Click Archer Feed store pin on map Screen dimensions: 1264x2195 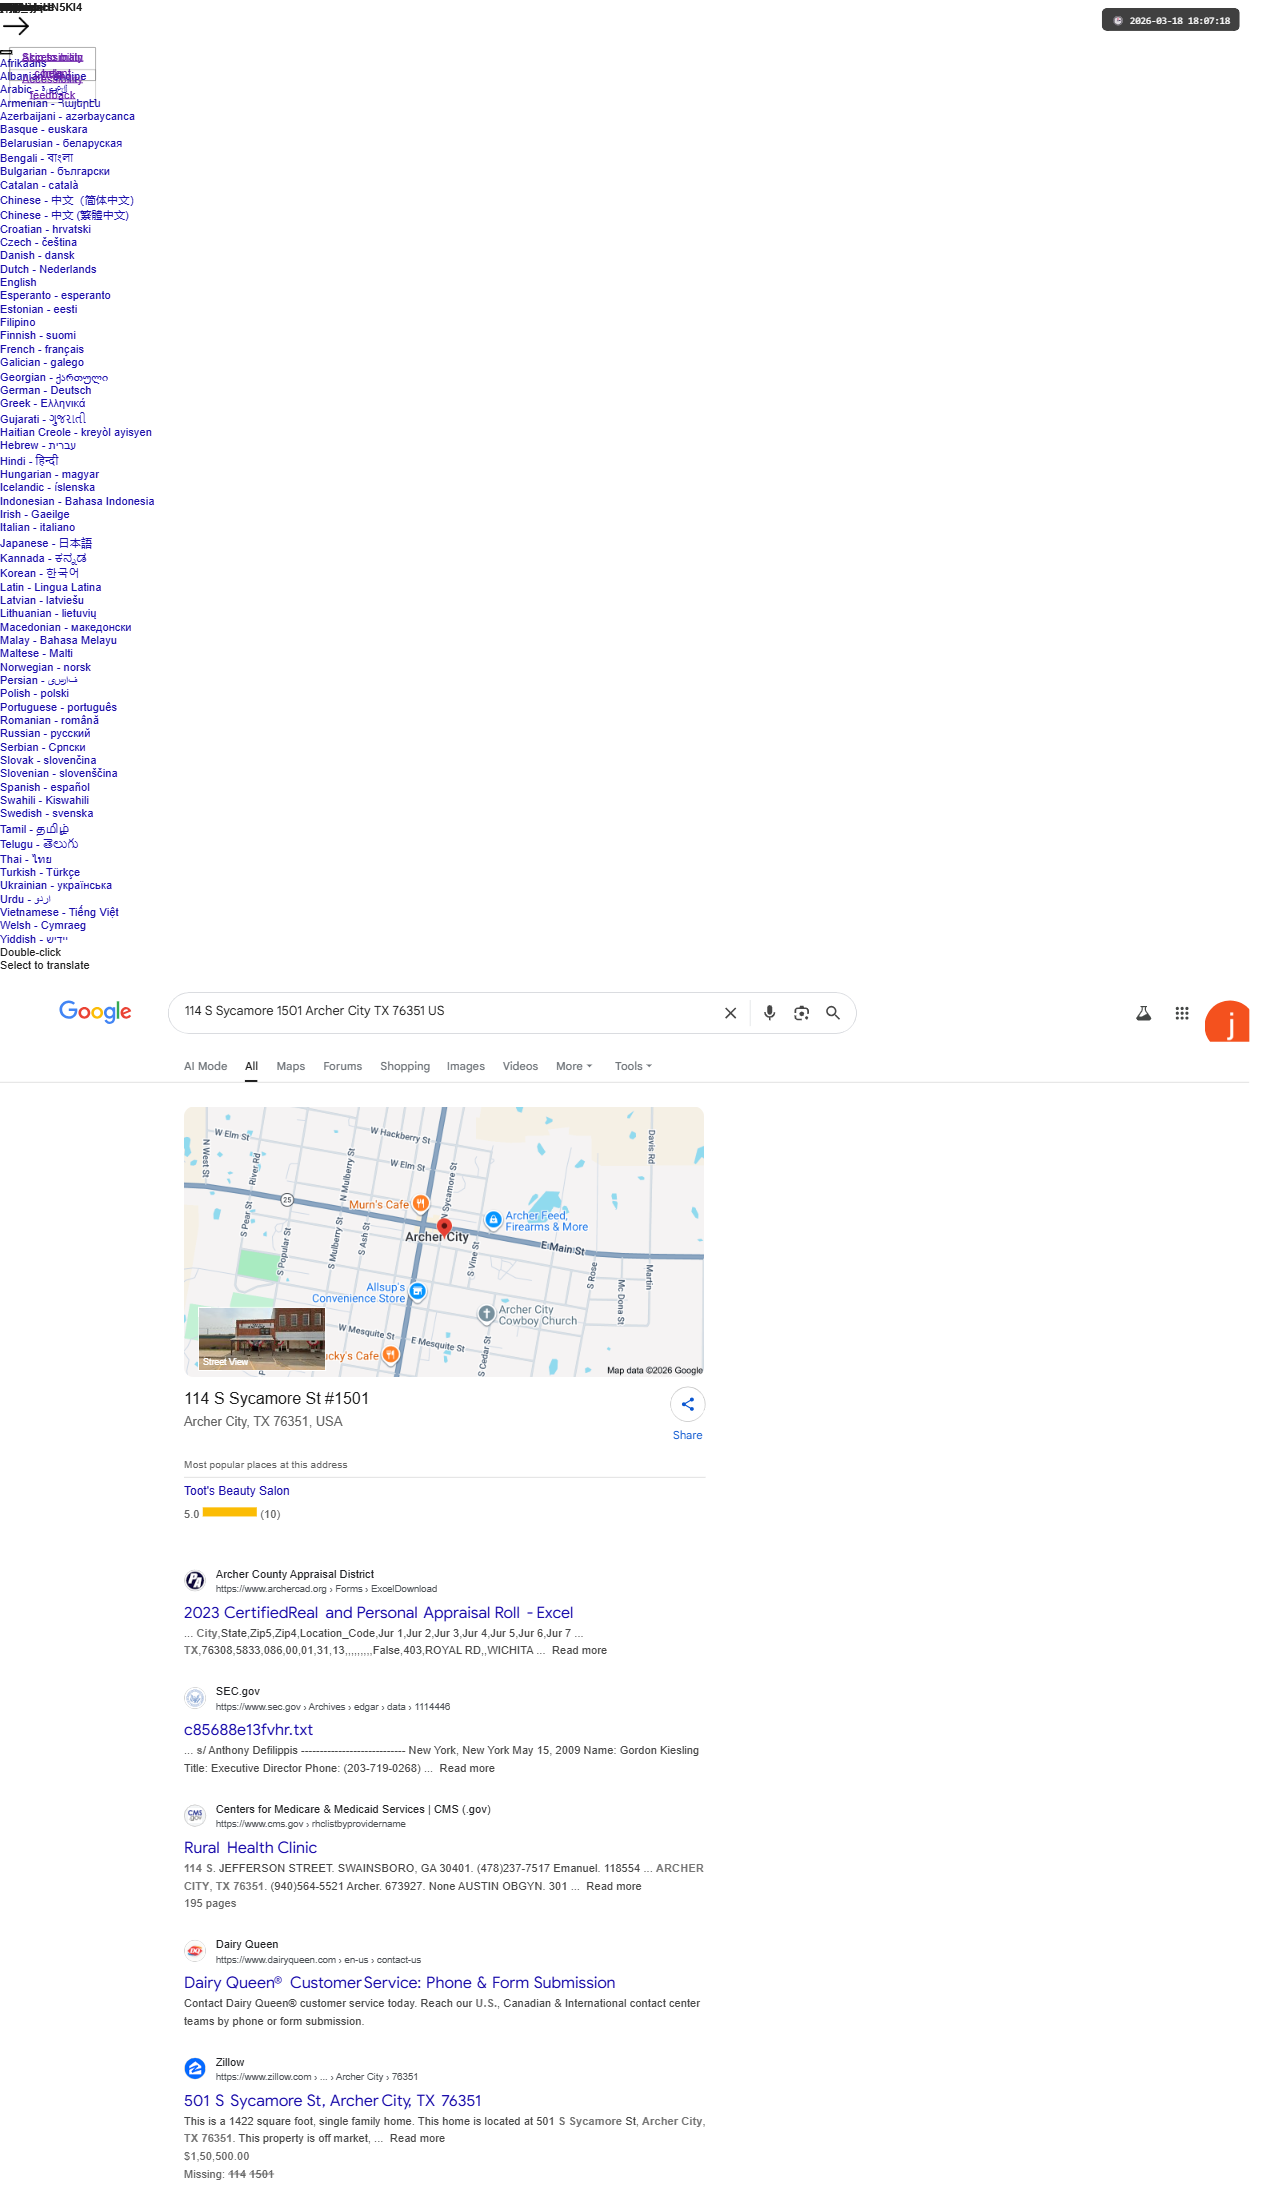493,1219
